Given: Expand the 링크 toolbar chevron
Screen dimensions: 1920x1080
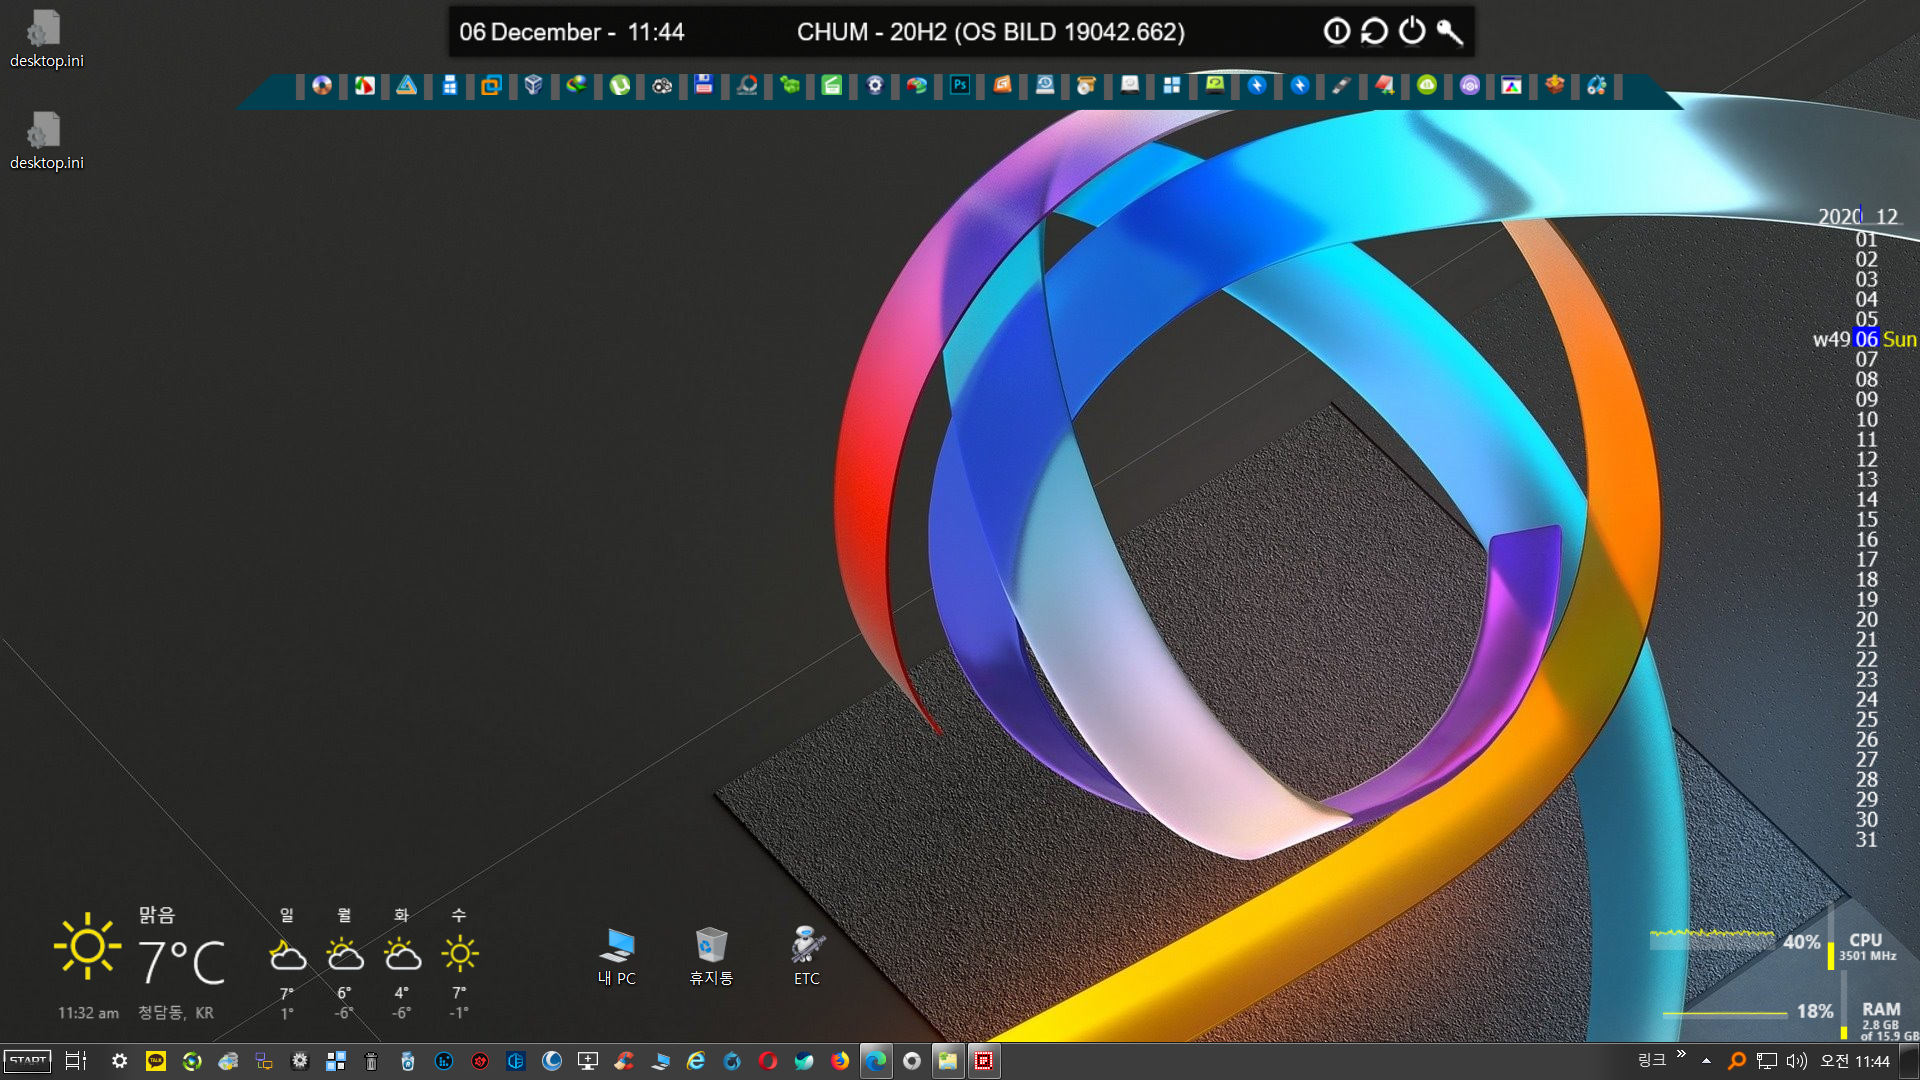Looking at the screenshot, I should coord(1681,1054).
